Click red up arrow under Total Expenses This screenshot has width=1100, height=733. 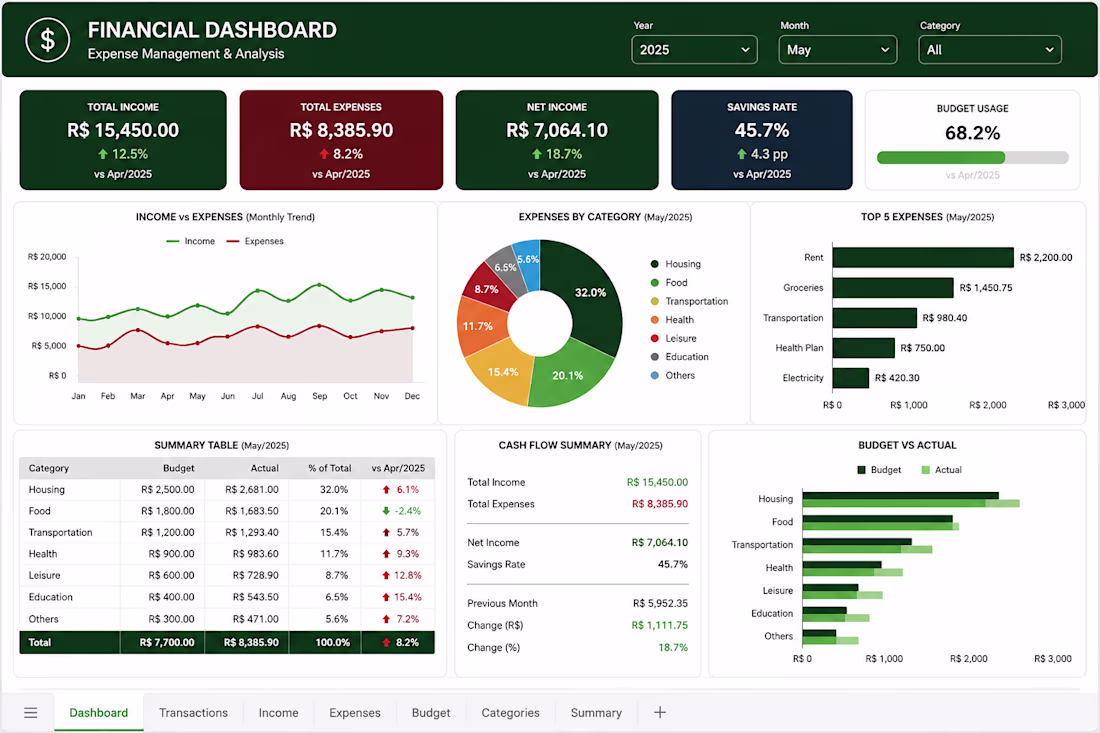pyautogui.click(x=323, y=154)
